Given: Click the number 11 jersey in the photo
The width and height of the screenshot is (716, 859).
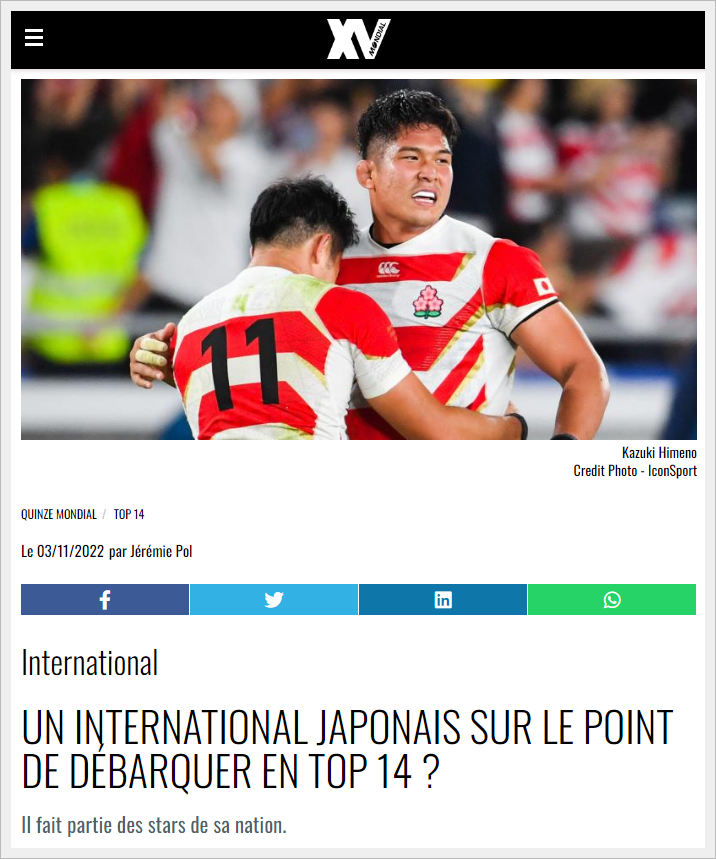Looking at the screenshot, I should pyautogui.click(x=242, y=364).
